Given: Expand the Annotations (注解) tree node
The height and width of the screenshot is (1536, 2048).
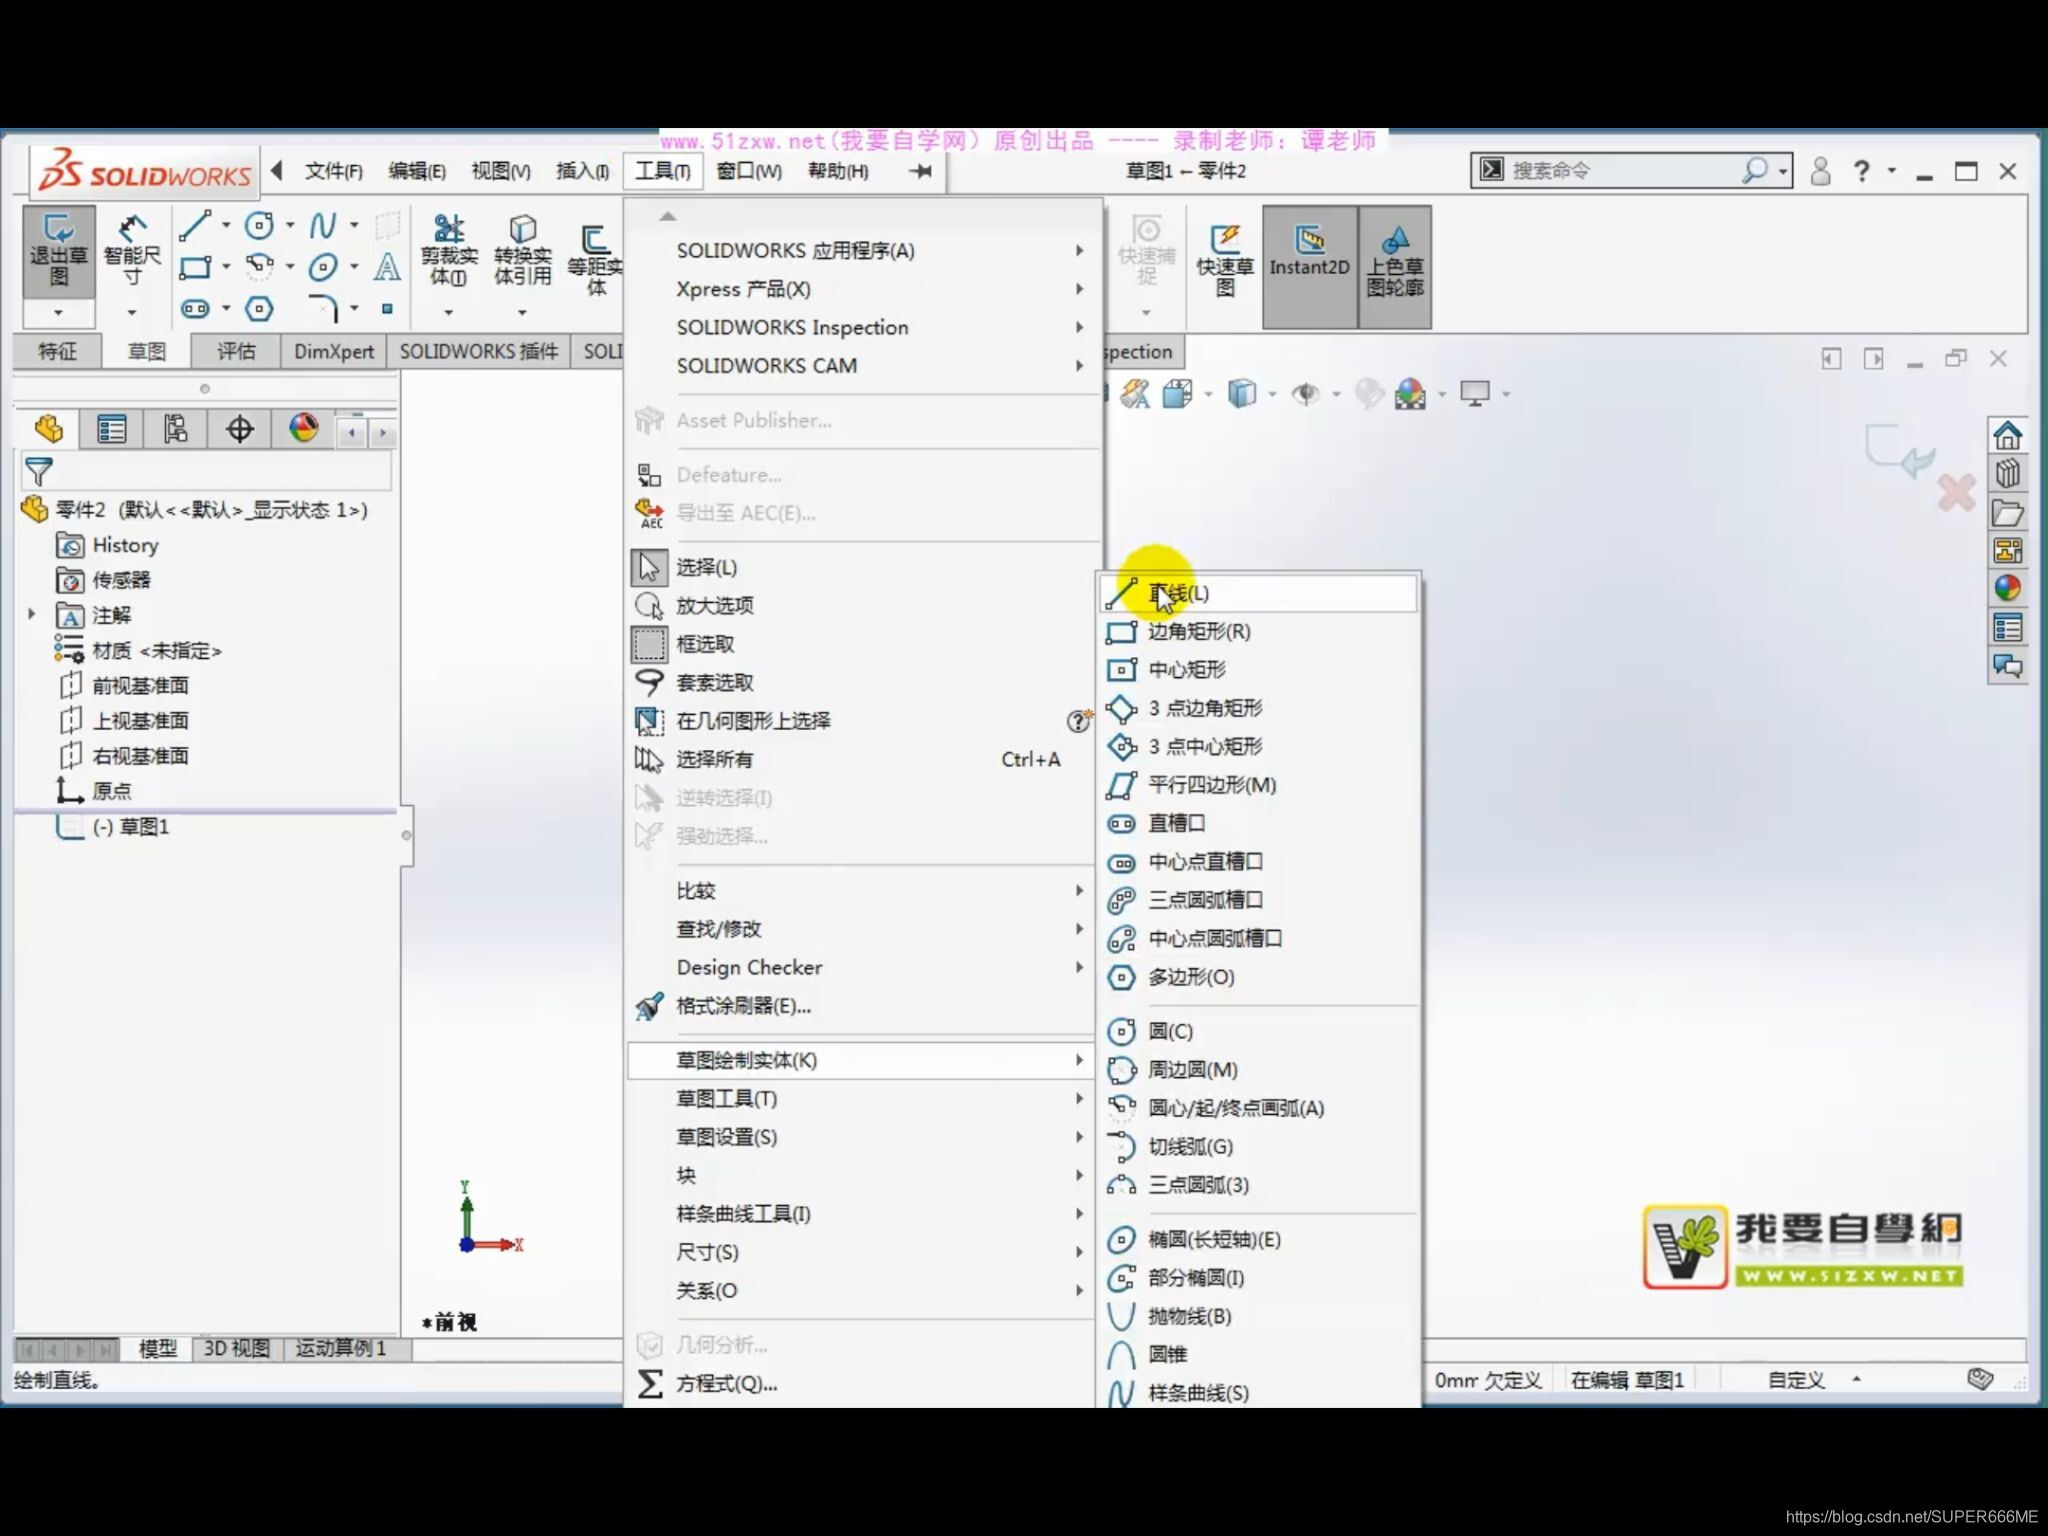Looking at the screenshot, I should pyautogui.click(x=32, y=615).
